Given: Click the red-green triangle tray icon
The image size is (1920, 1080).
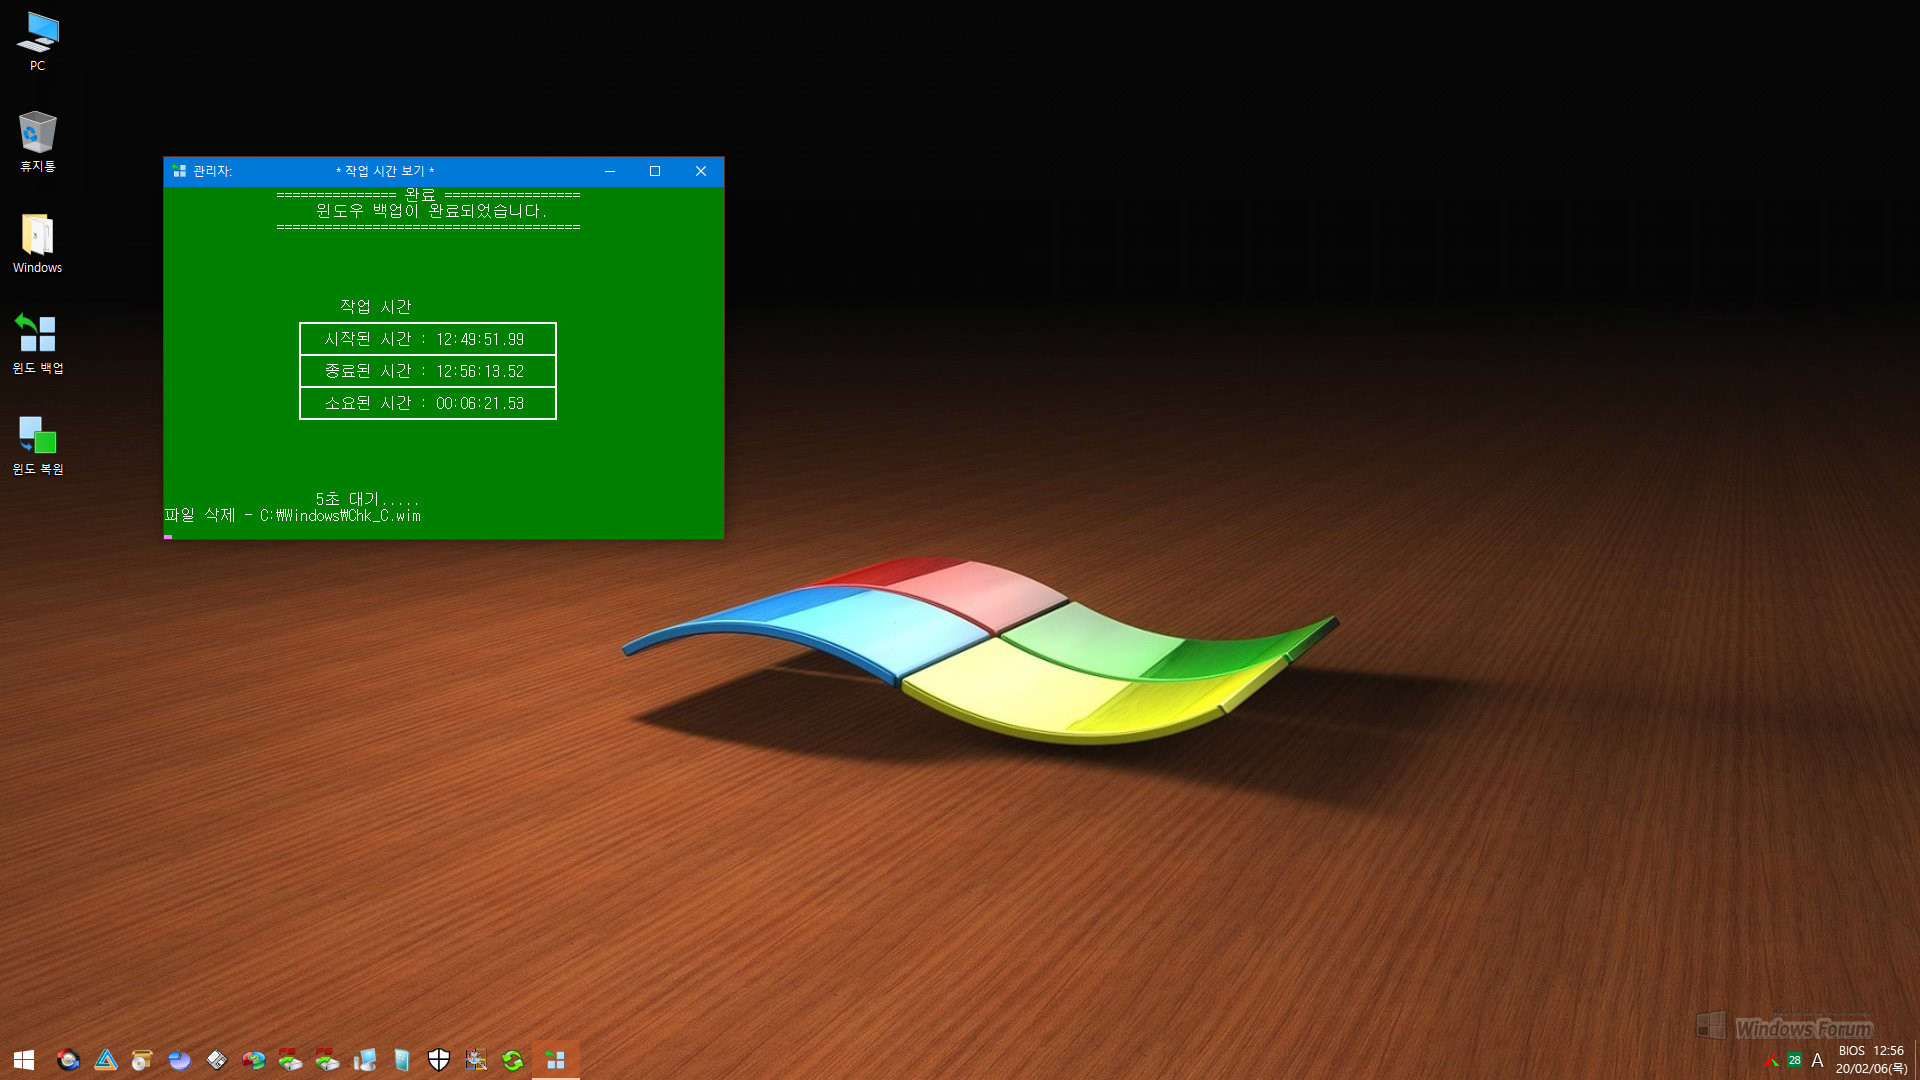Looking at the screenshot, I should (x=1772, y=1061).
